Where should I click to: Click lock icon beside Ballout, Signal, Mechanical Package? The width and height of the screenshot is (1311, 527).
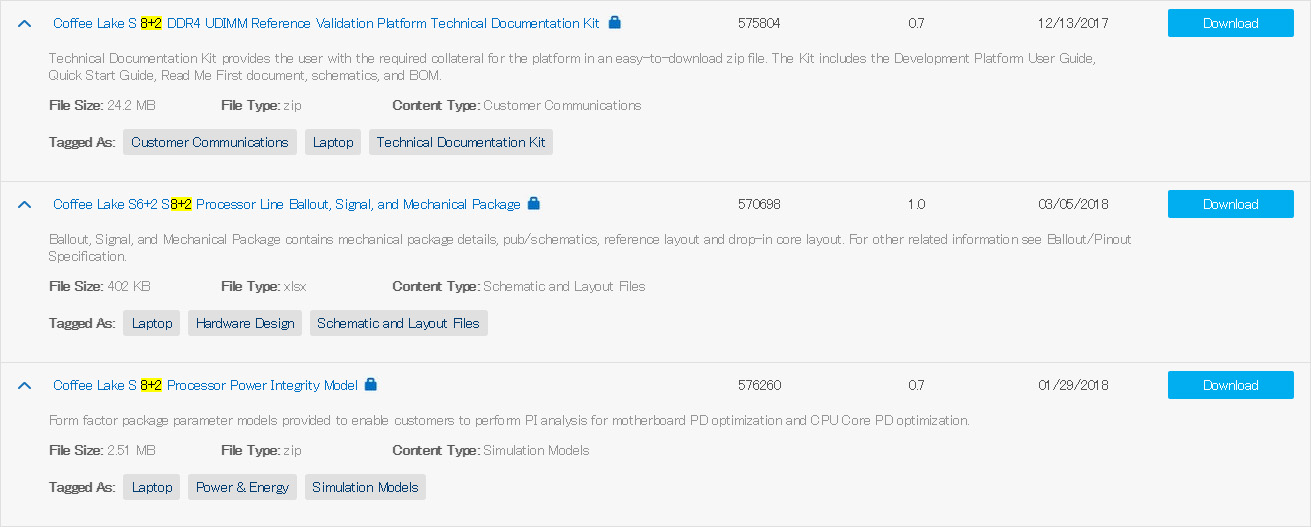coord(533,203)
